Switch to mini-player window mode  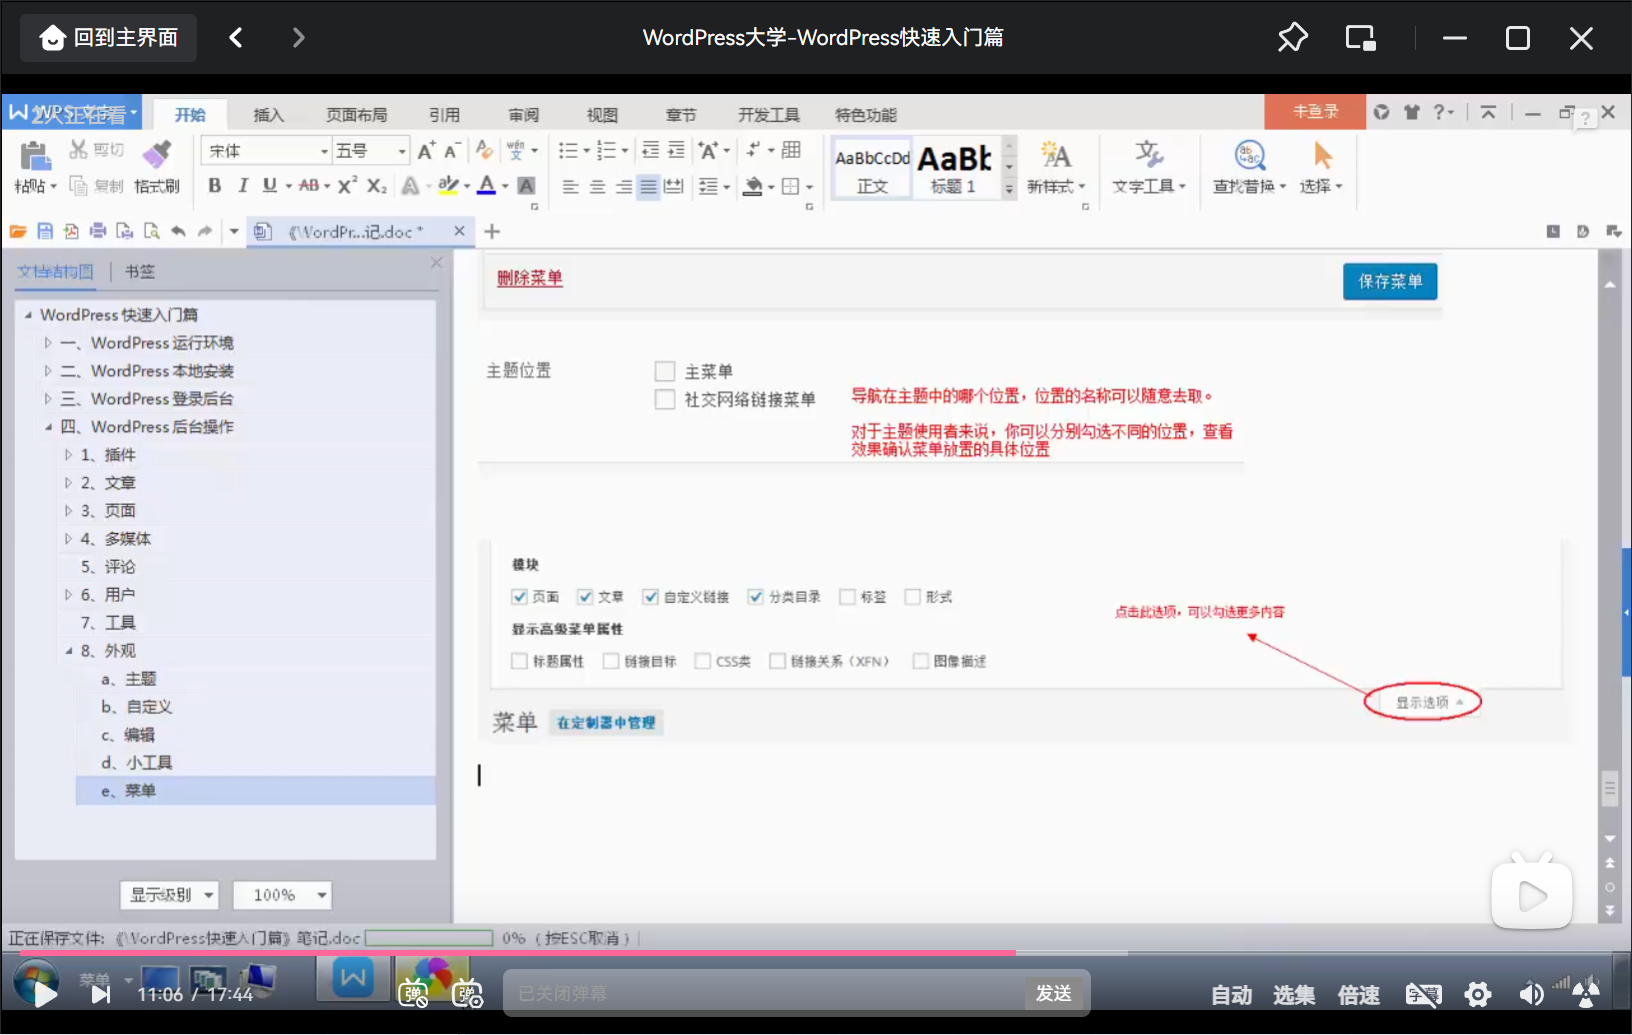coord(1360,38)
